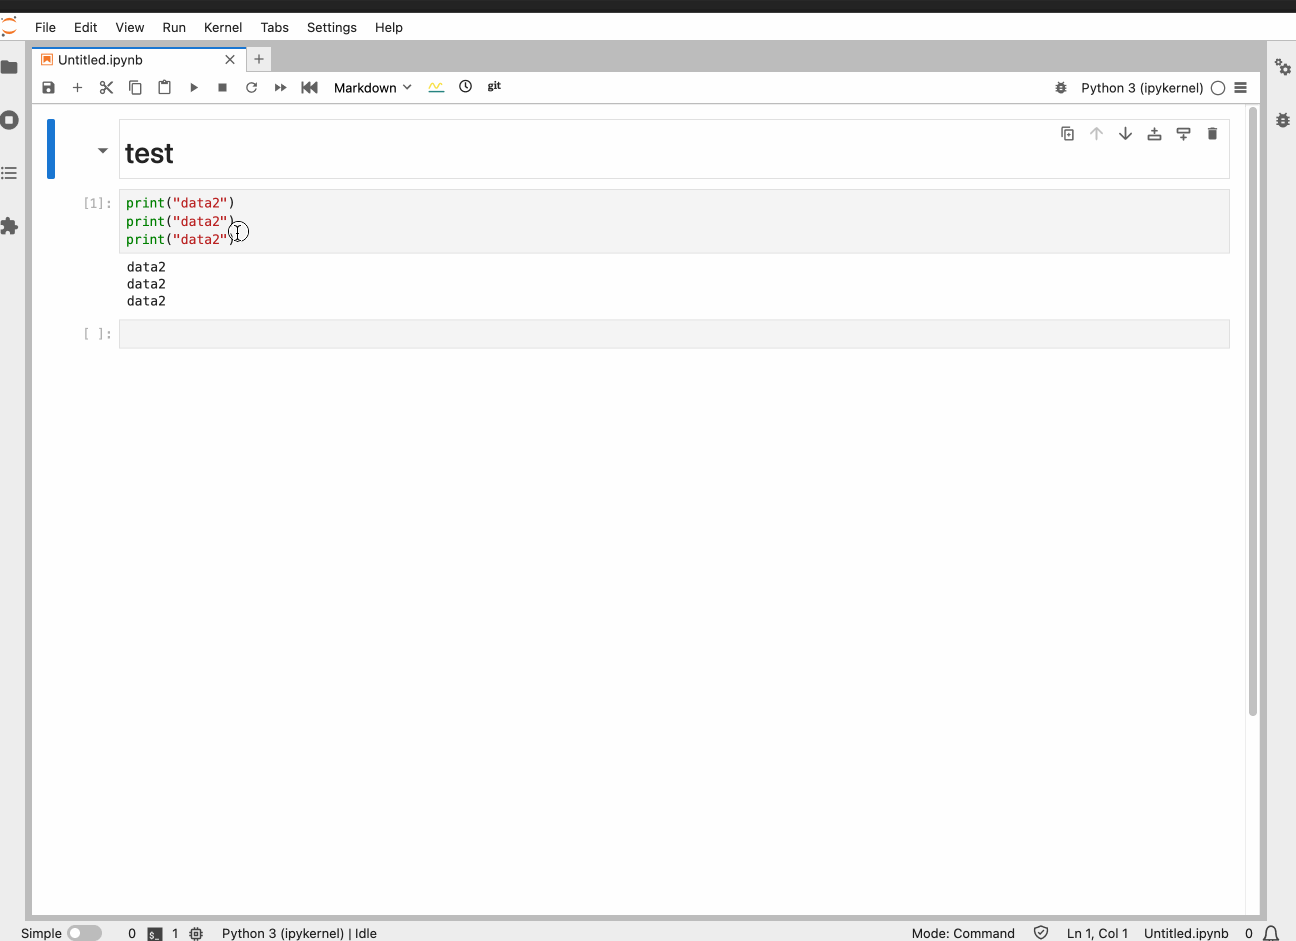The width and height of the screenshot is (1296, 941).
Task: Open the Extension Manager puzzle icon in the sidebar
Action: [10, 226]
